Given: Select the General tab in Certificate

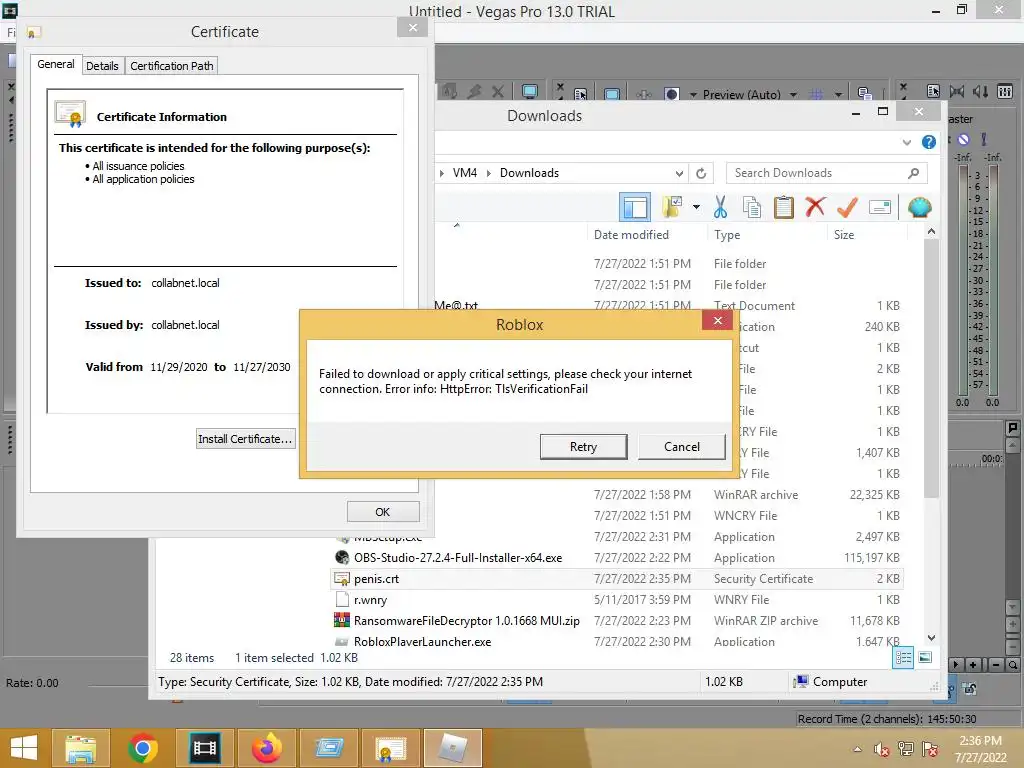Looking at the screenshot, I should point(56,64).
